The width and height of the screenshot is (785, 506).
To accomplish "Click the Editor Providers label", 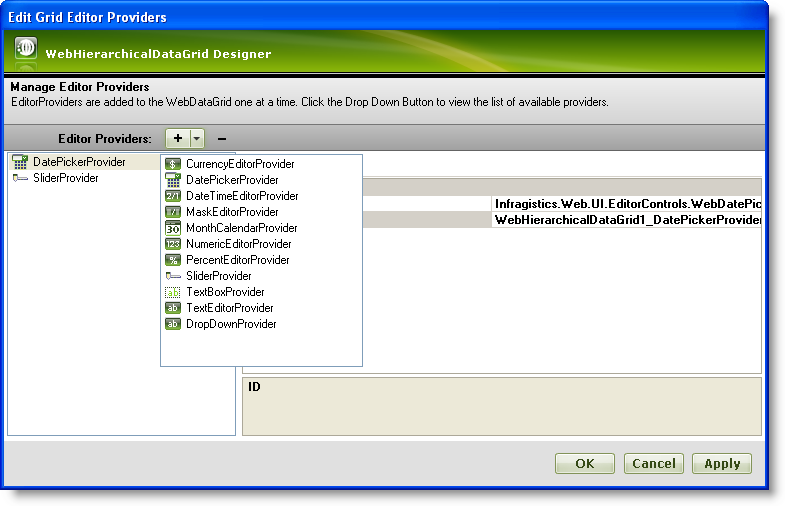I will click(x=105, y=139).
